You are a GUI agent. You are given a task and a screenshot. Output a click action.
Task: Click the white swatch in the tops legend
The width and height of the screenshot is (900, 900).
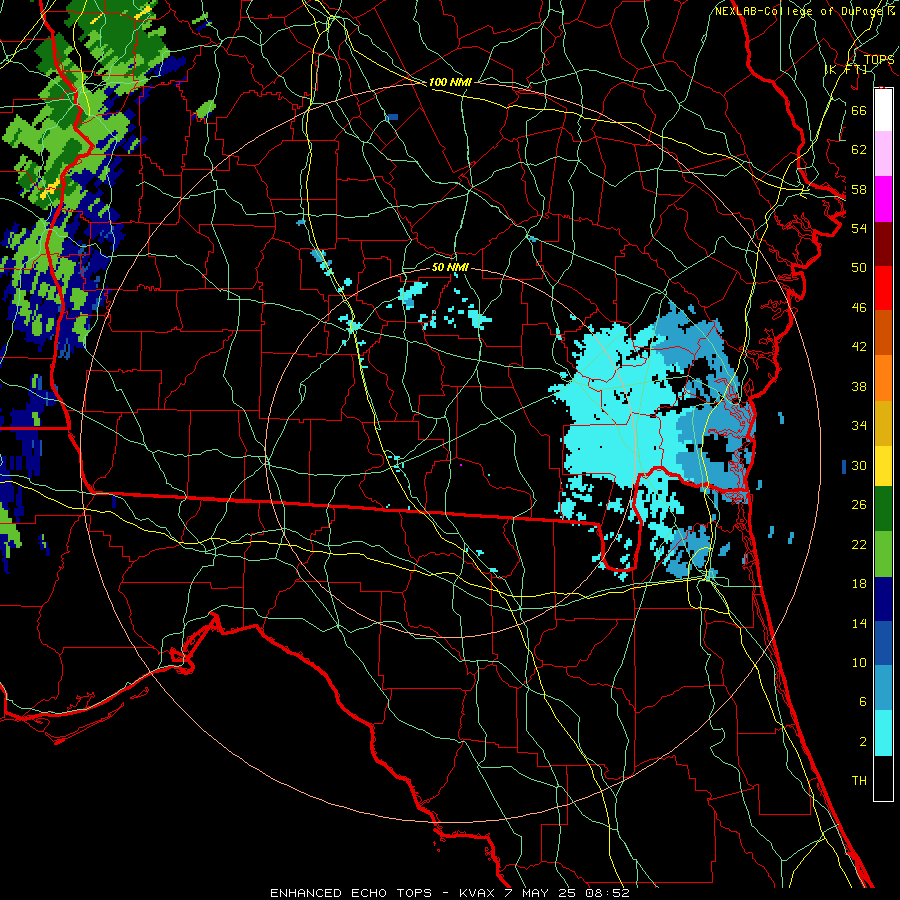[x=883, y=110]
